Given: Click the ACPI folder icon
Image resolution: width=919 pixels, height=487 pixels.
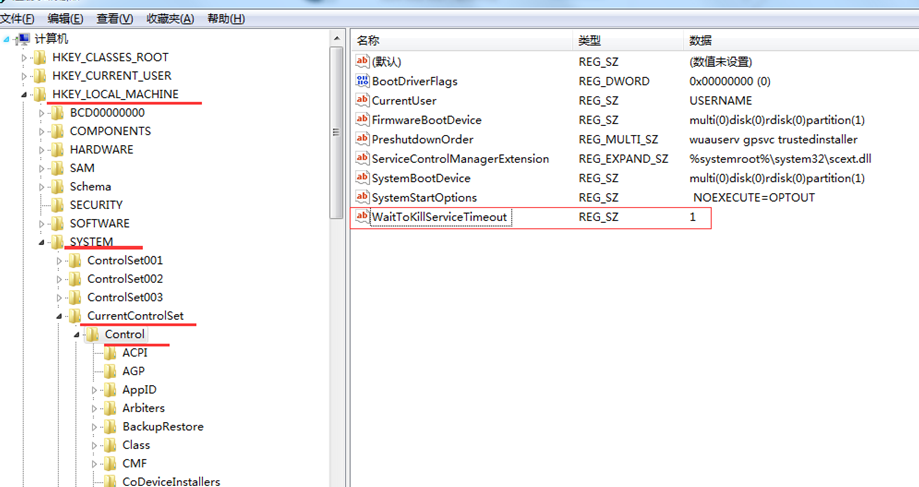Looking at the screenshot, I should (110, 353).
